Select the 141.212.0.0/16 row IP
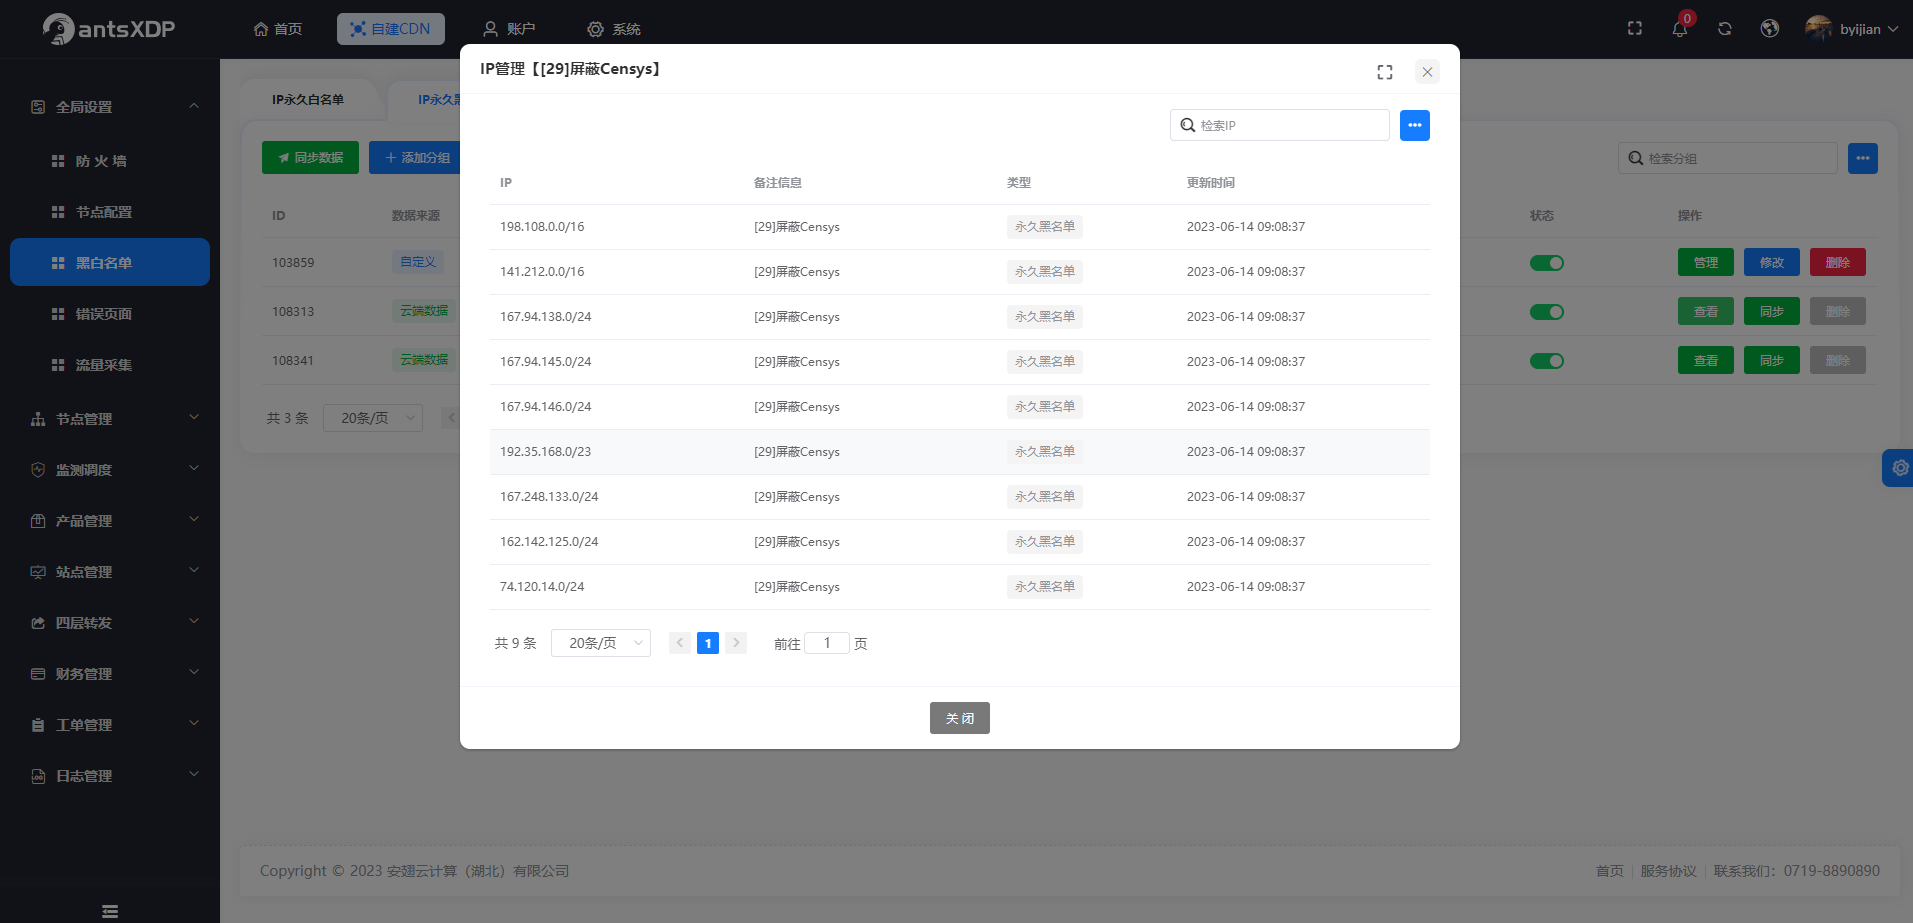 542,272
